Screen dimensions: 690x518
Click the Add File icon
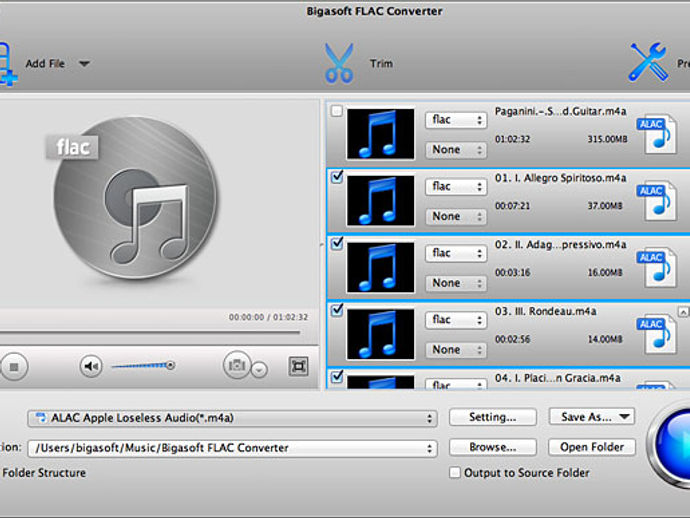7,64
